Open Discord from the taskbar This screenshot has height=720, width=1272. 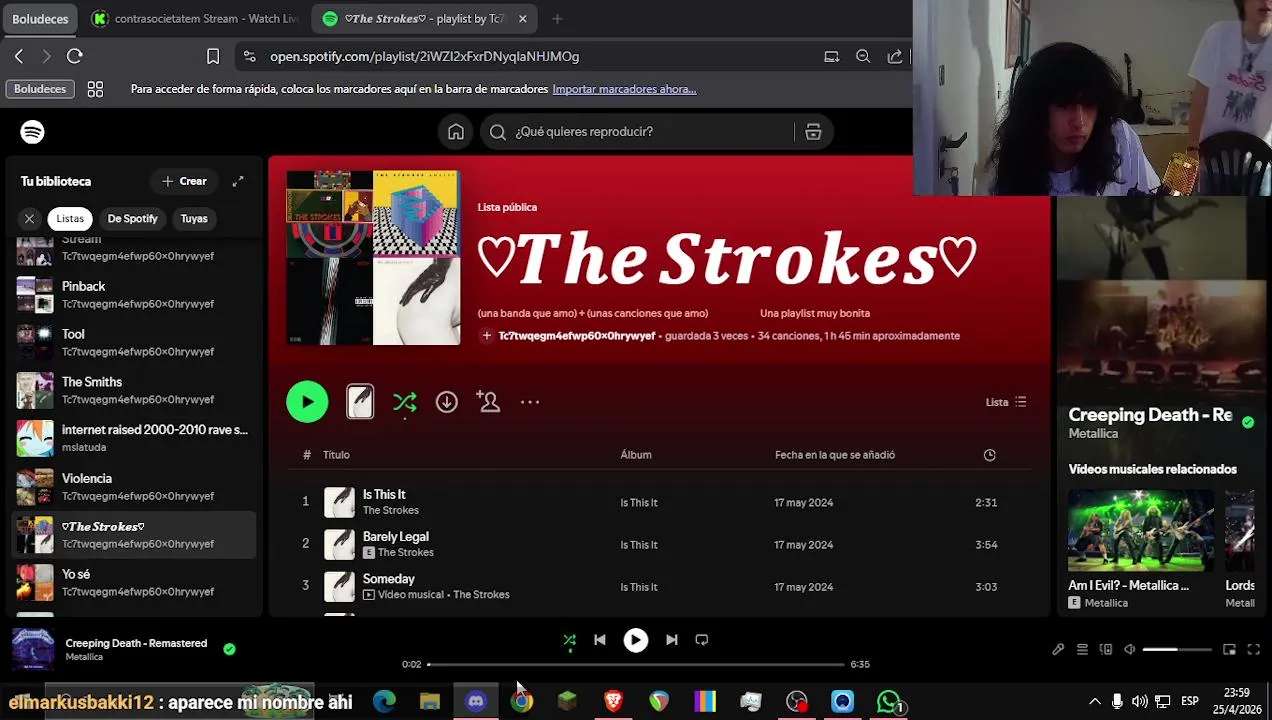[x=476, y=701]
